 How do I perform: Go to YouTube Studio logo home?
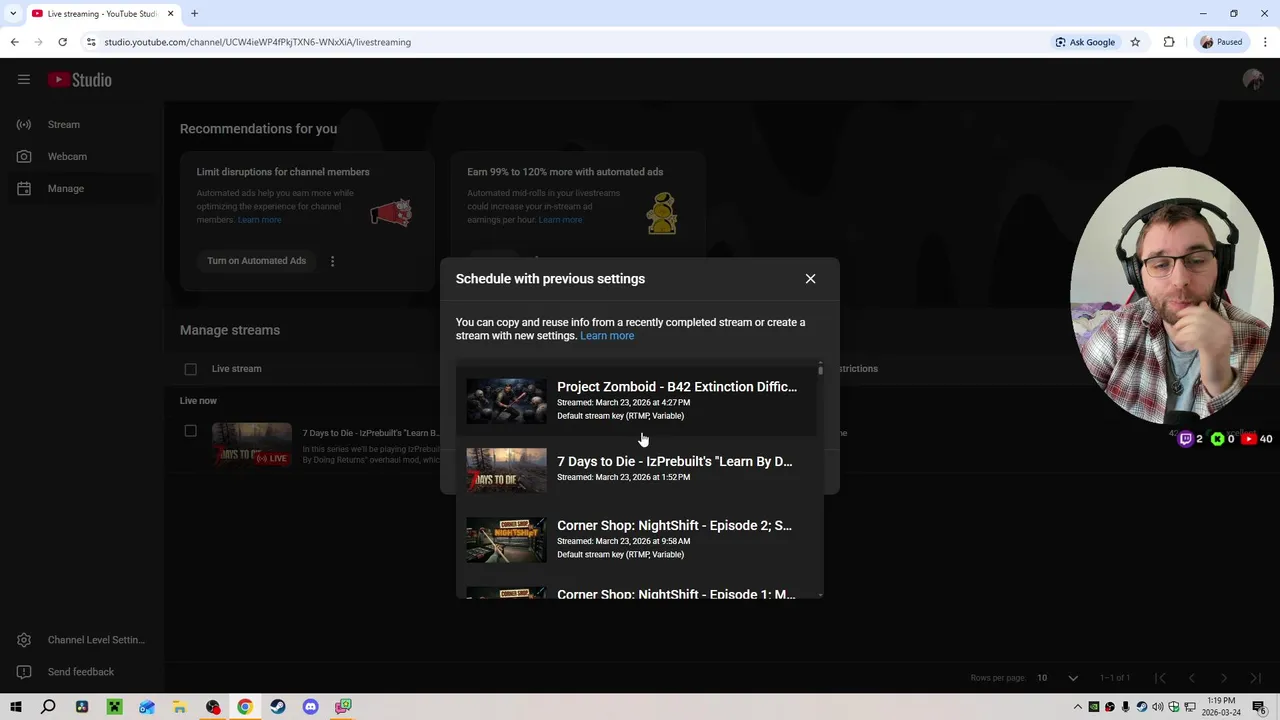(80, 80)
